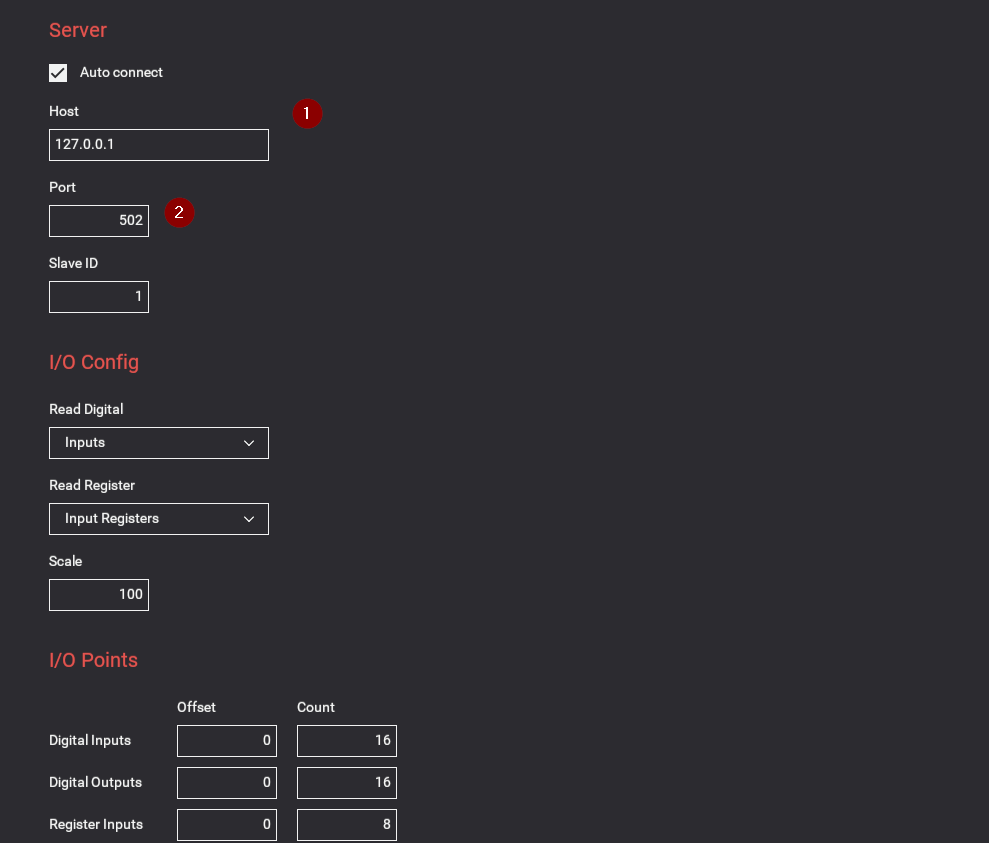Click the Digital Inputs Offset field

point(227,741)
